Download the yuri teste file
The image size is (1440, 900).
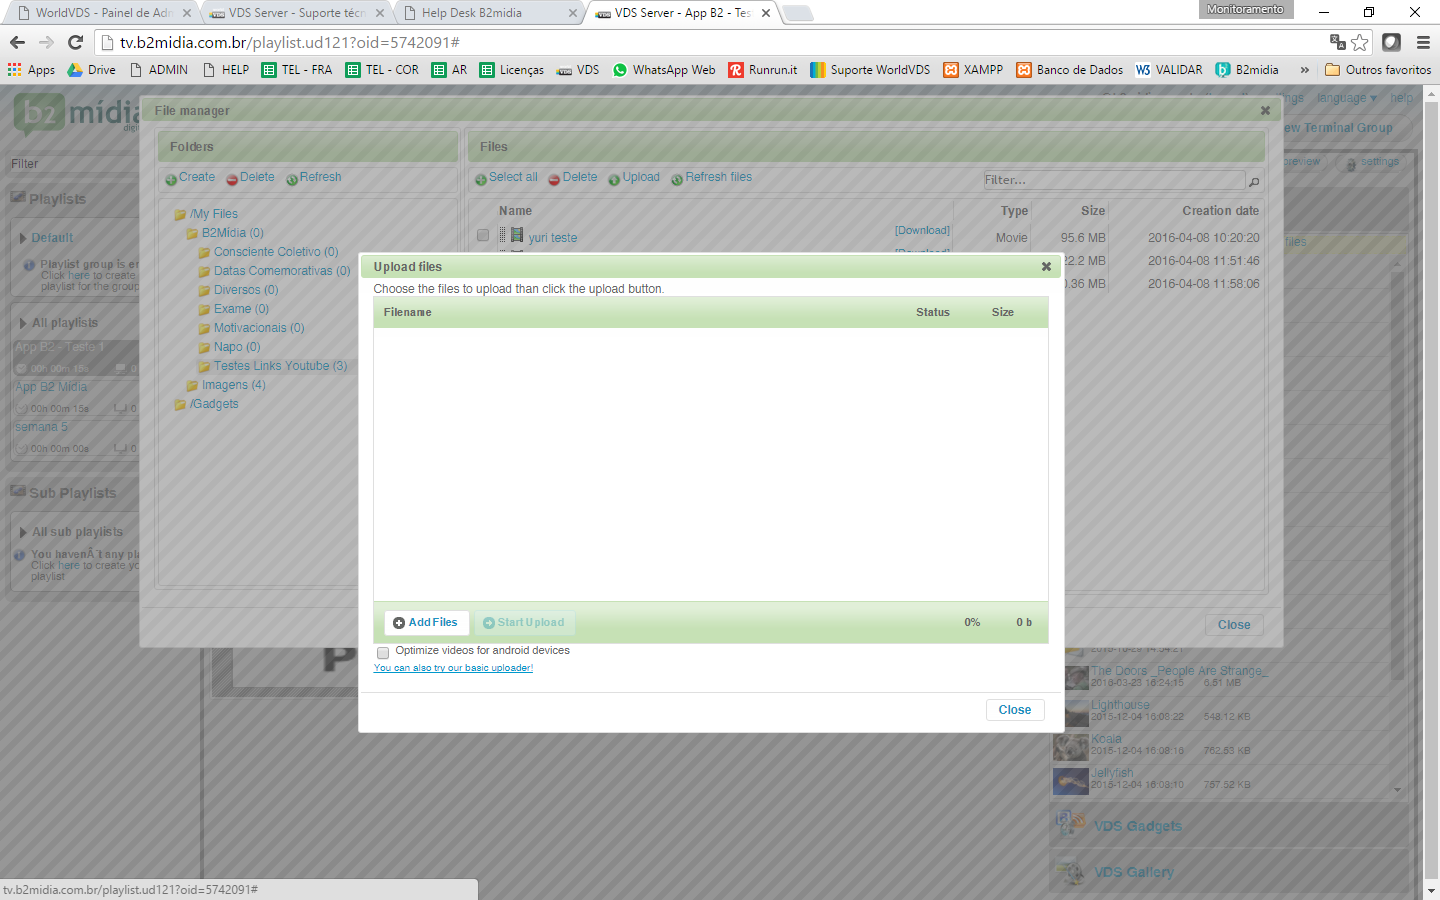tap(922, 231)
